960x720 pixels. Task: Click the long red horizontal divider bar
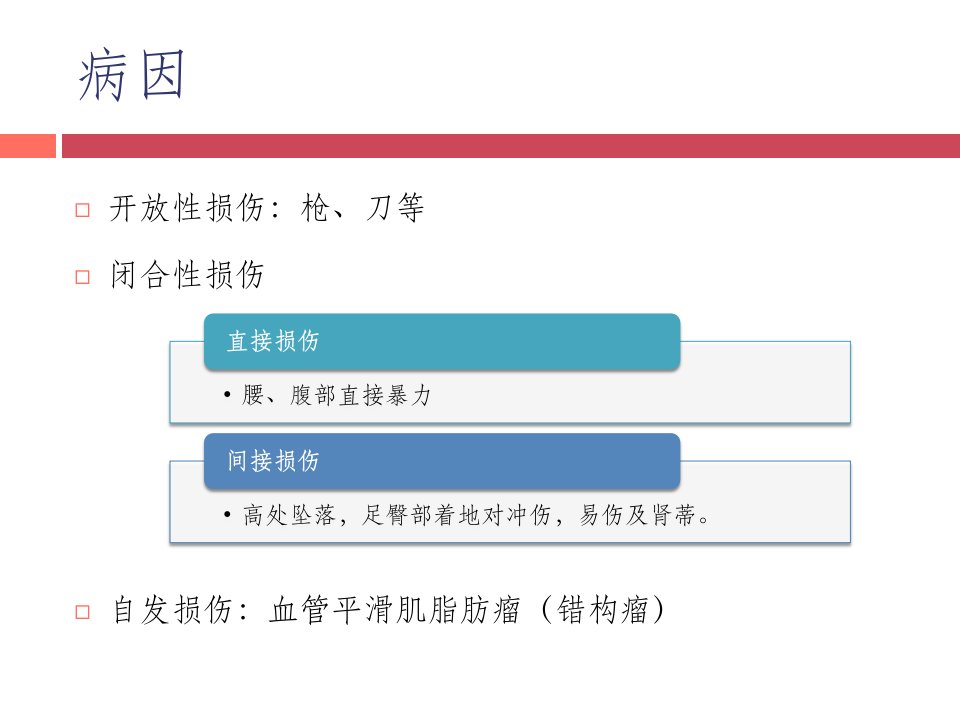511,146
